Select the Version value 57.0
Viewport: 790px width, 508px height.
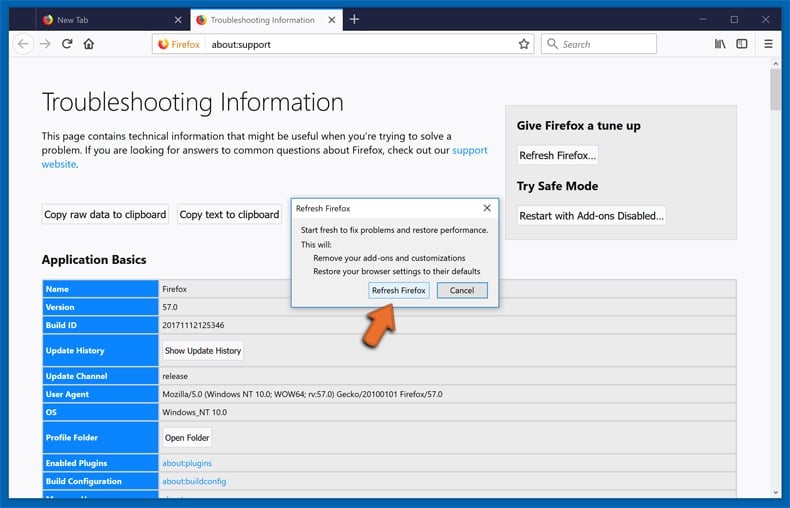pyautogui.click(x=170, y=307)
